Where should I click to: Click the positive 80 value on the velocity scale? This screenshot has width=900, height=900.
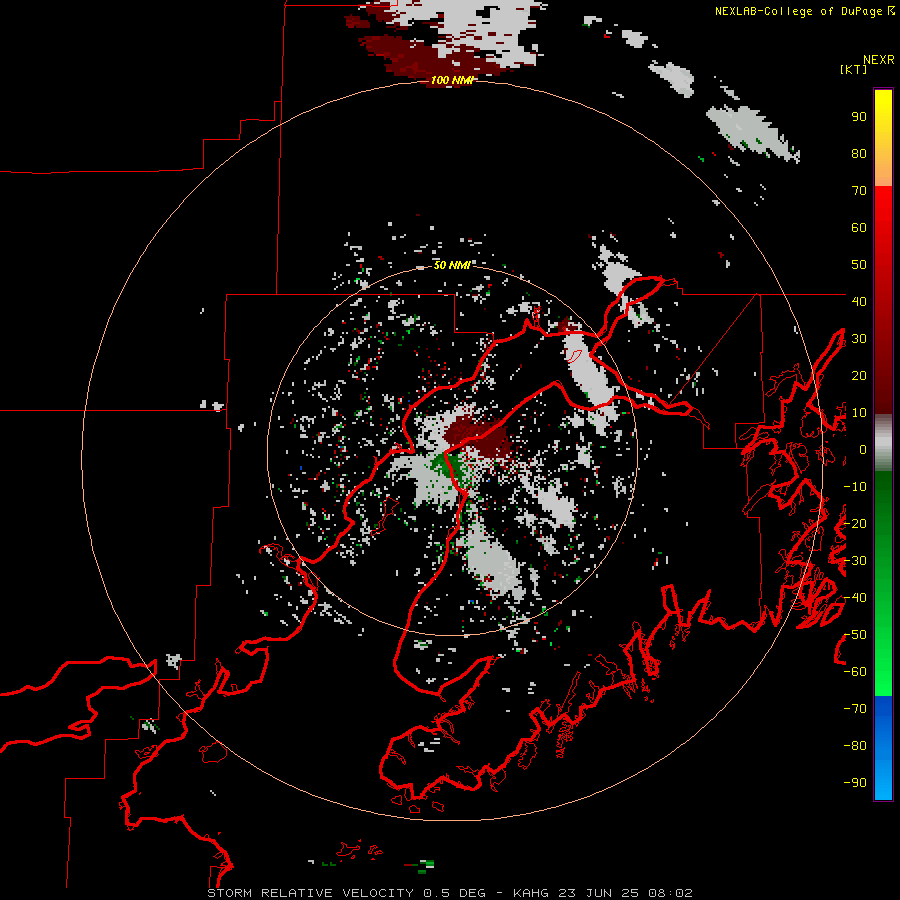[859, 153]
